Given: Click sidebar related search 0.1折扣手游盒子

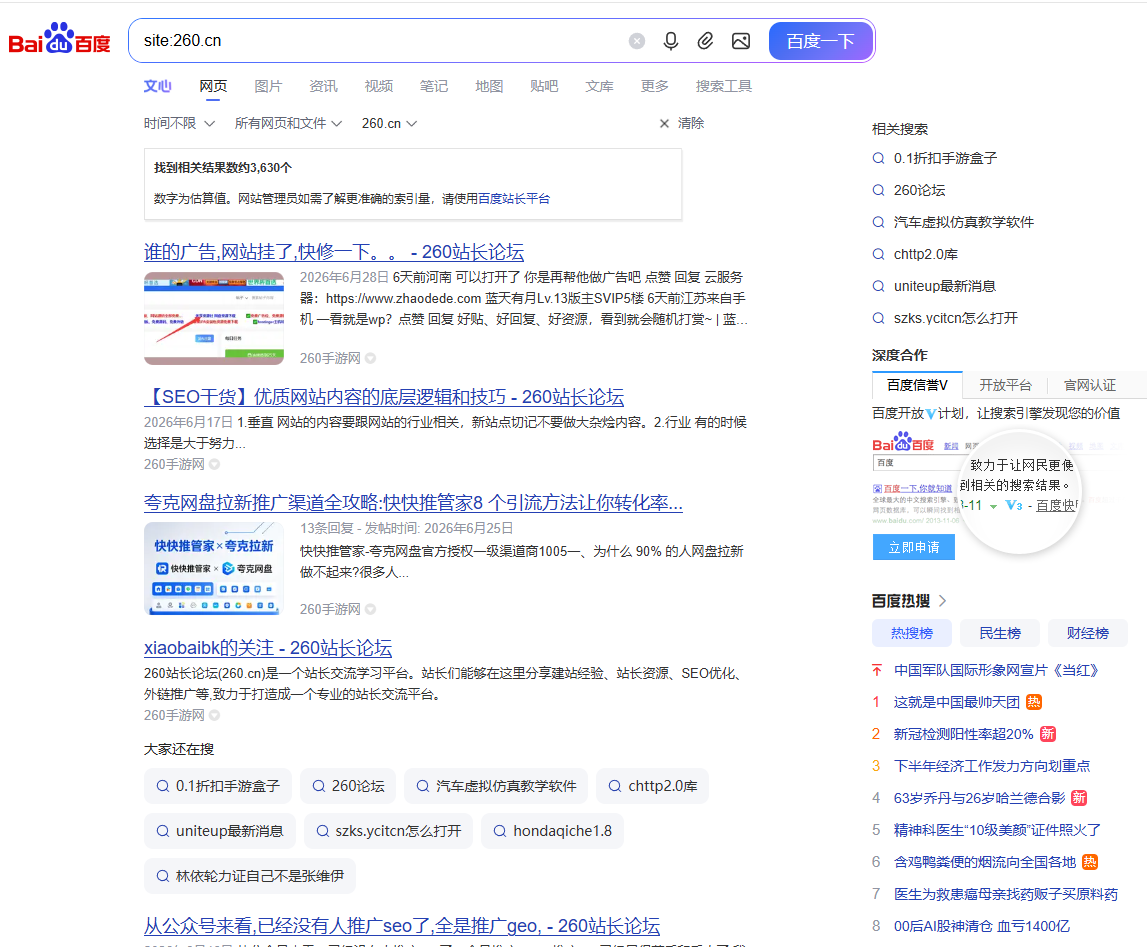Looking at the screenshot, I should coord(945,158).
